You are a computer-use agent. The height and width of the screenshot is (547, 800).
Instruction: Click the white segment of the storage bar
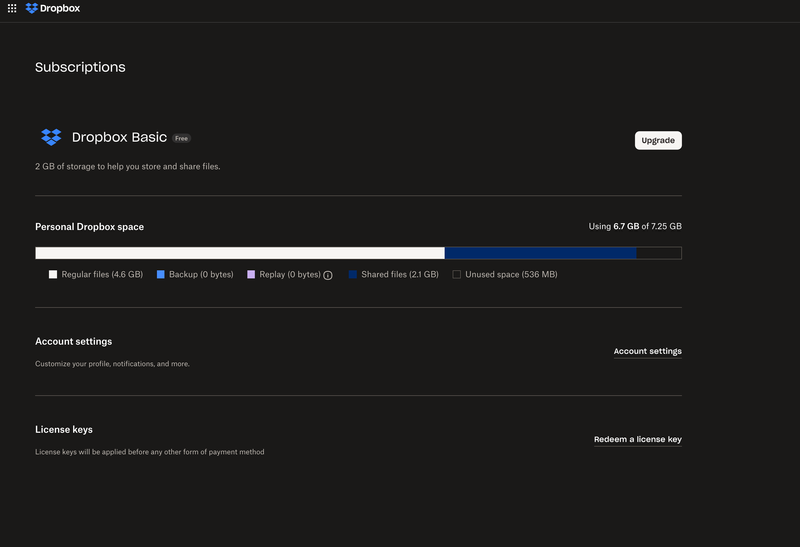click(240, 253)
